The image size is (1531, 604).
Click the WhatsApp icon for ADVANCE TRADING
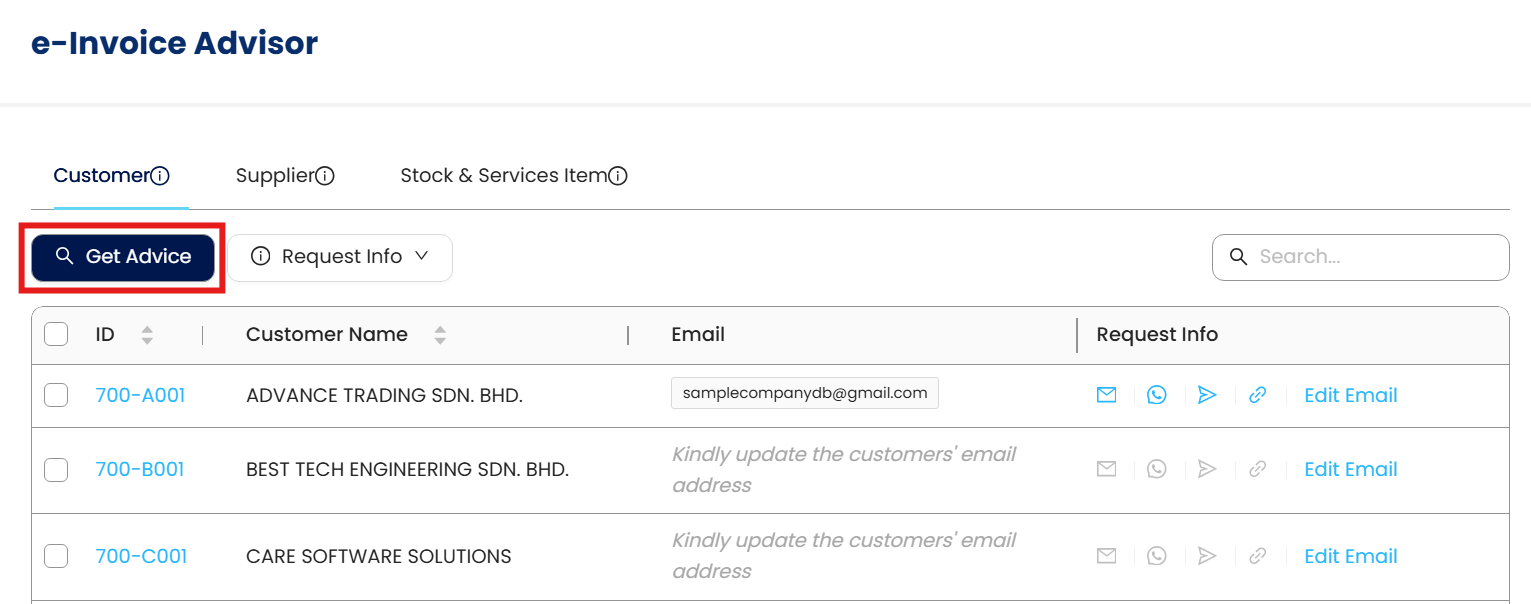pyautogui.click(x=1157, y=395)
